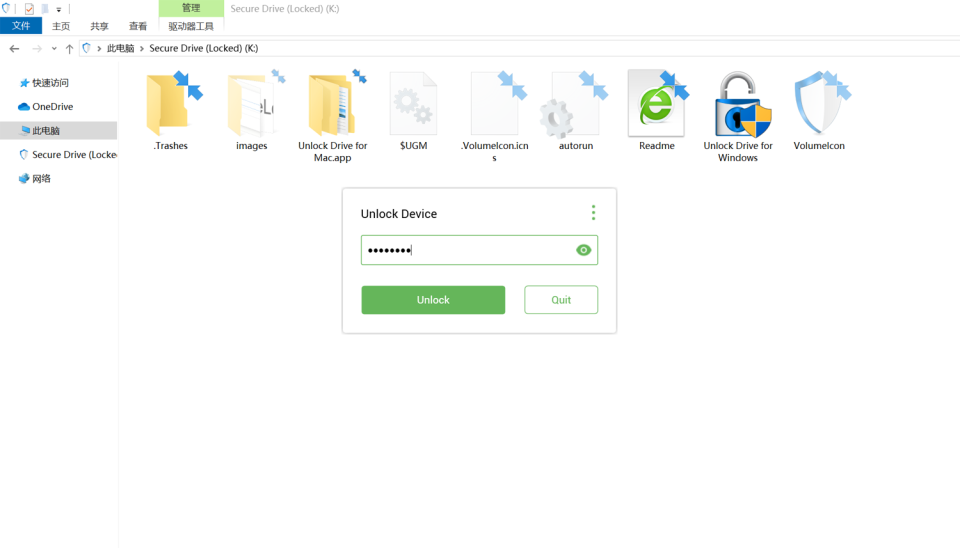Click the new folder quick access icon
Screen dimensions: 960x548
pos(45,9)
